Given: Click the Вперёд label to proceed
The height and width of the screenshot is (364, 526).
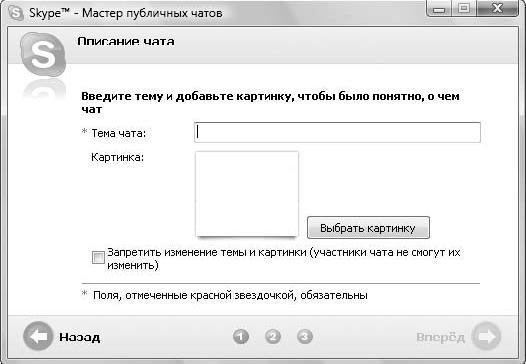Looking at the screenshot, I should click(440, 337).
